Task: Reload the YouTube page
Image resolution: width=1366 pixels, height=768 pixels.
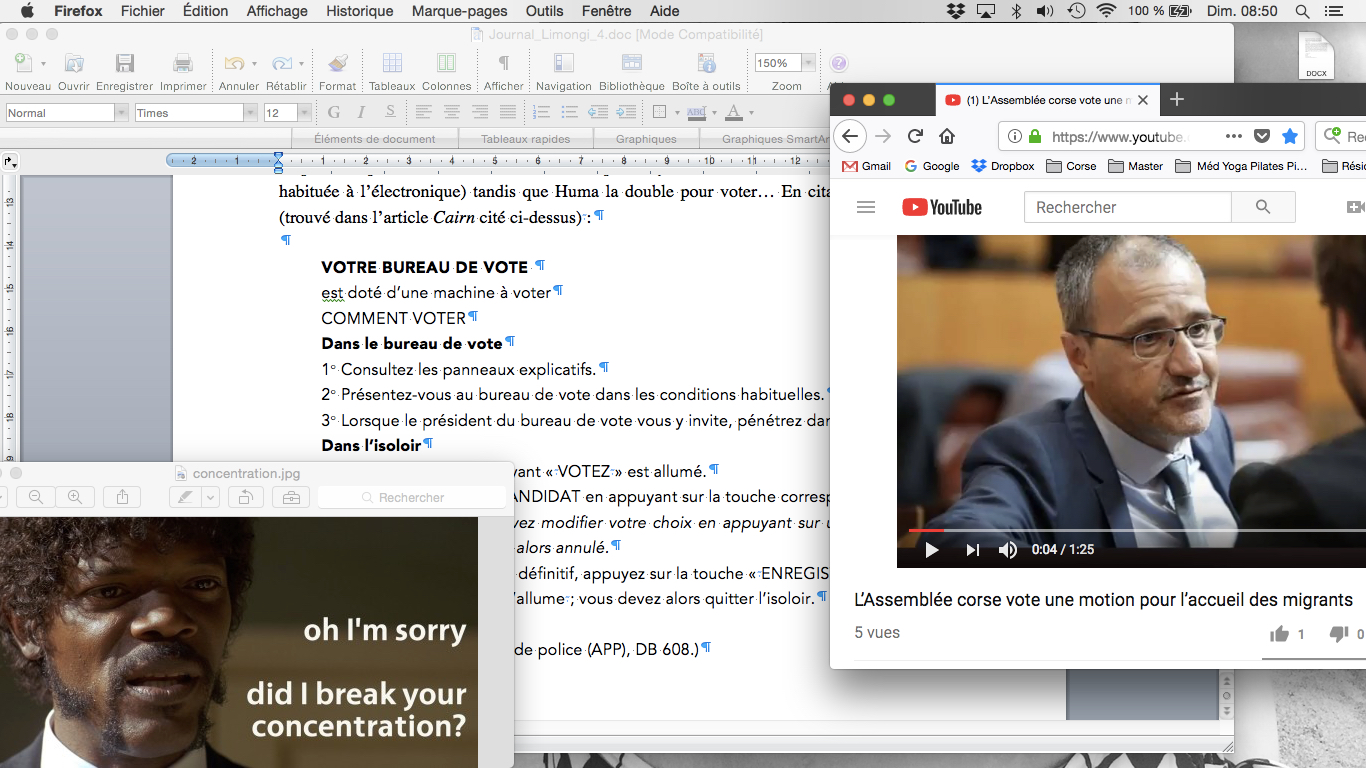Action: pyautogui.click(x=915, y=136)
